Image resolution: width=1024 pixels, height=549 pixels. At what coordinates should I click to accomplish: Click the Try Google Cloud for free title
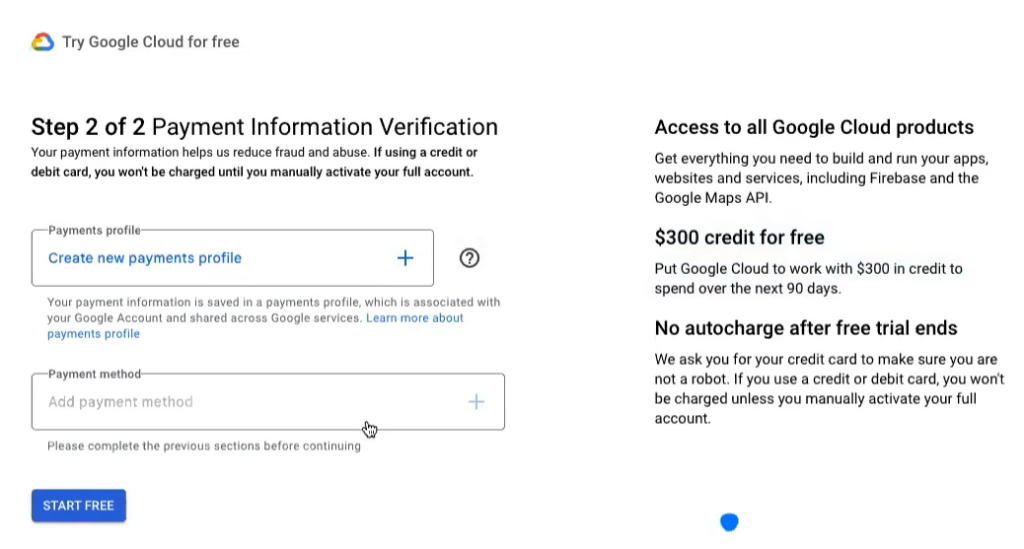point(151,42)
